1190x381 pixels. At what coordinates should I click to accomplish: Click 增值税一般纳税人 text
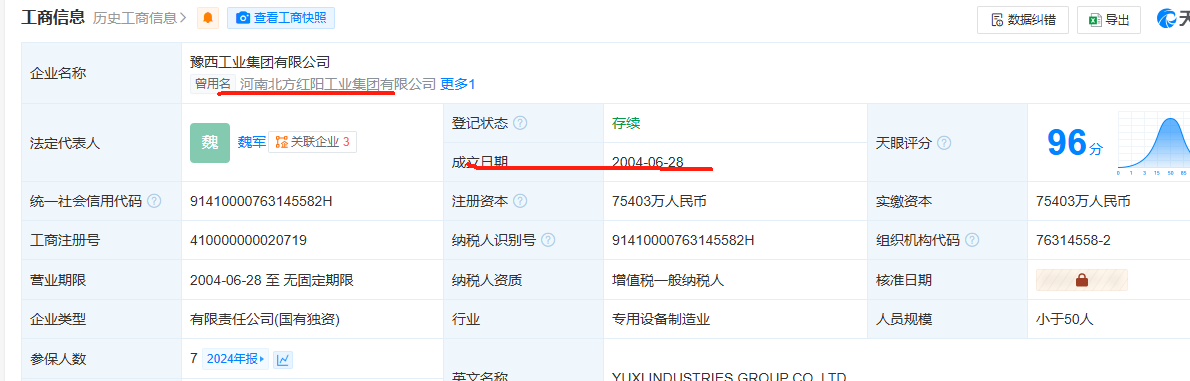tap(668, 280)
